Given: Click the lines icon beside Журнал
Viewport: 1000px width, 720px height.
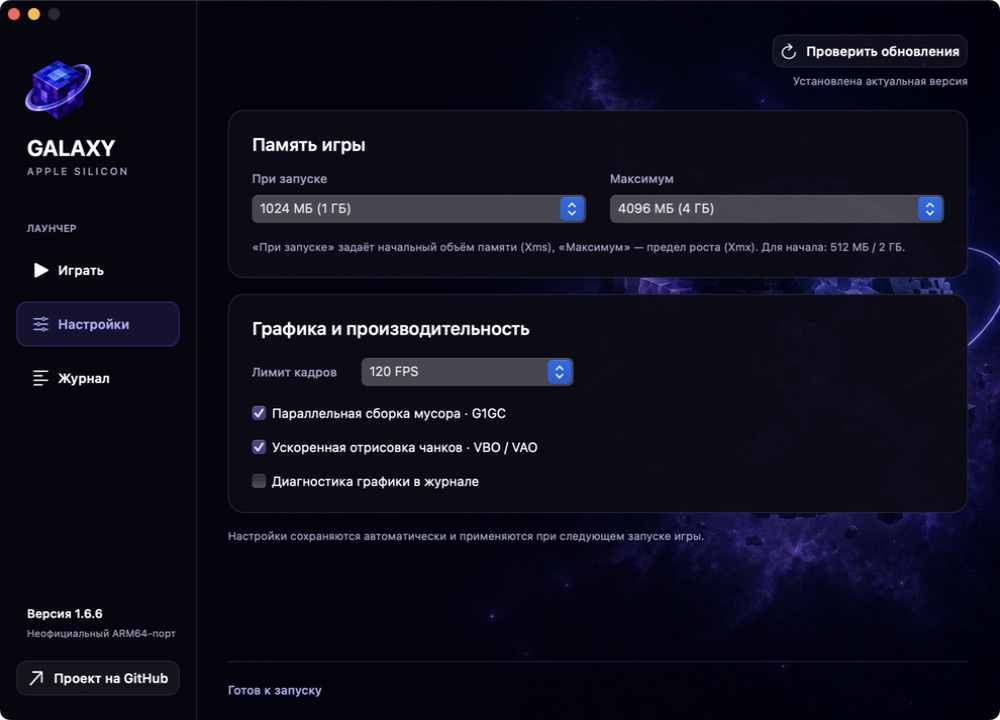Looking at the screenshot, I should click(x=41, y=378).
